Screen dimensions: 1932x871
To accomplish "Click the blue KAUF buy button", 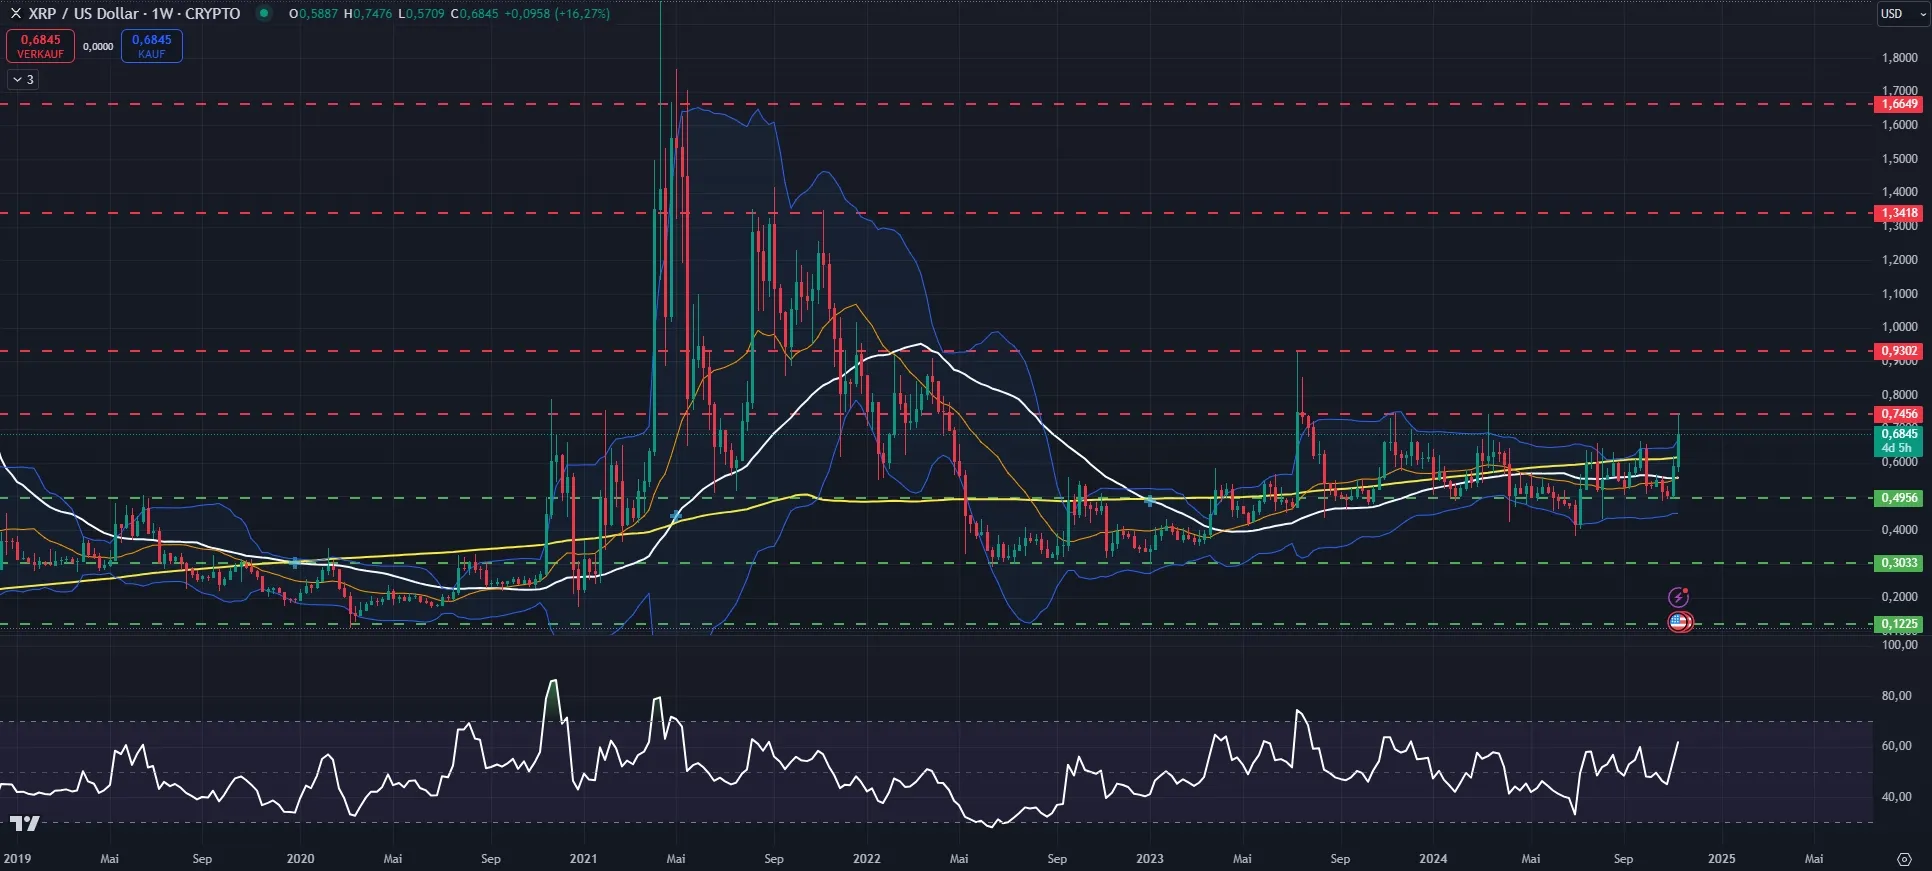I will (x=152, y=46).
